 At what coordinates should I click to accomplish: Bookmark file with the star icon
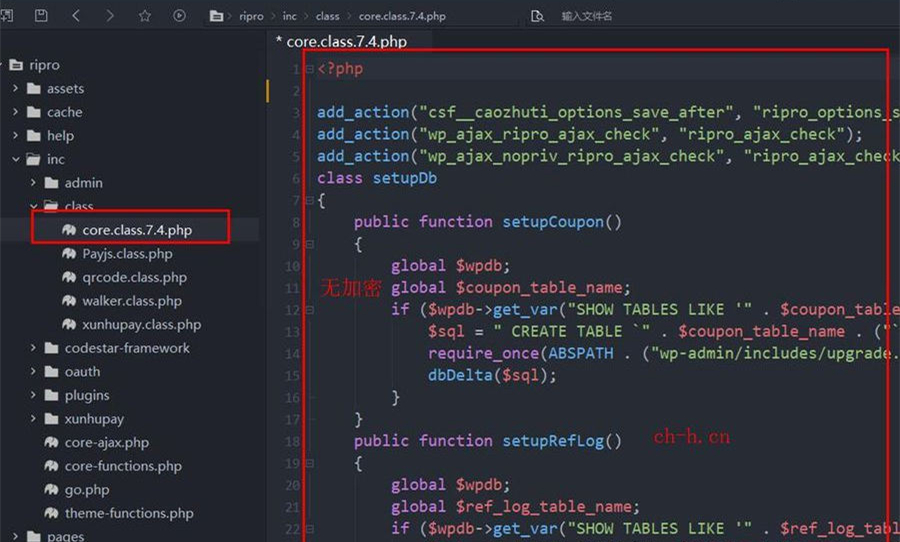click(x=145, y=16)
